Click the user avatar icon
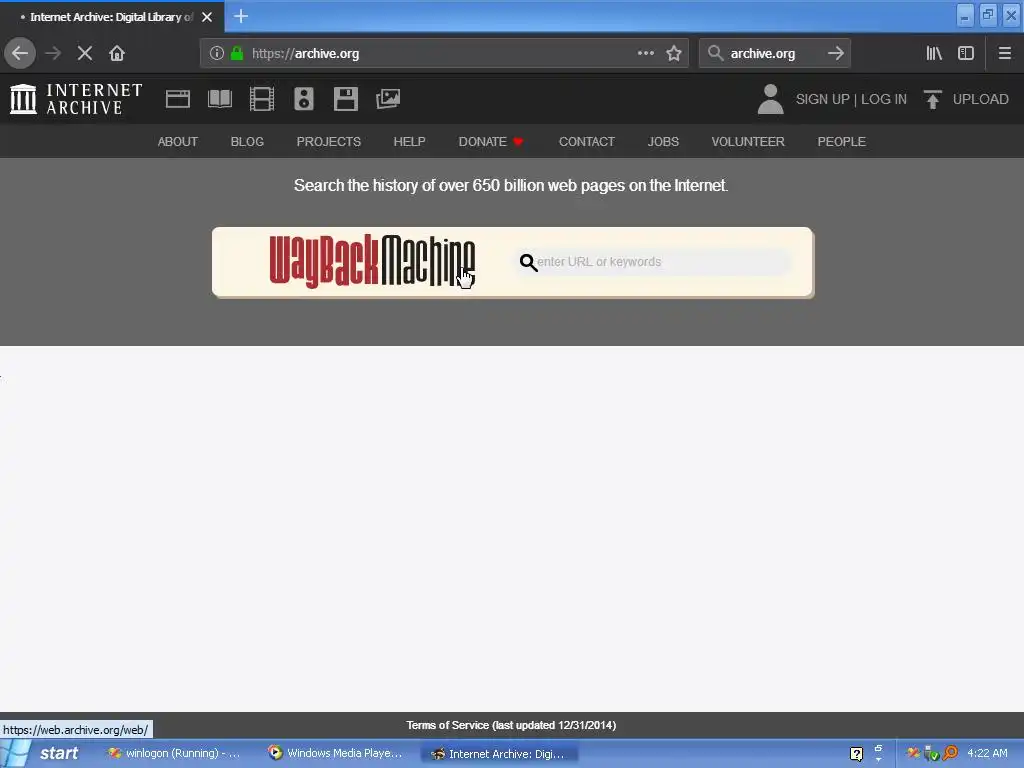The height and width of the screenshot is (768, 1024). coord(771,99)
